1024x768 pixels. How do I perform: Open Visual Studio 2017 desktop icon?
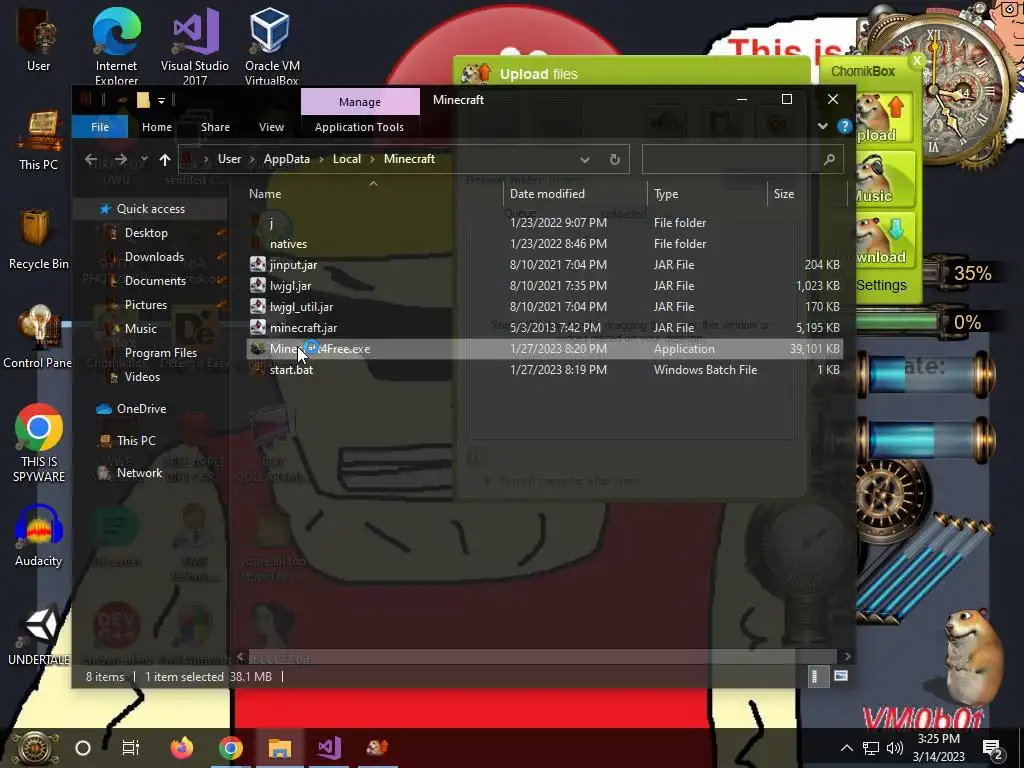tap(195, 44)
